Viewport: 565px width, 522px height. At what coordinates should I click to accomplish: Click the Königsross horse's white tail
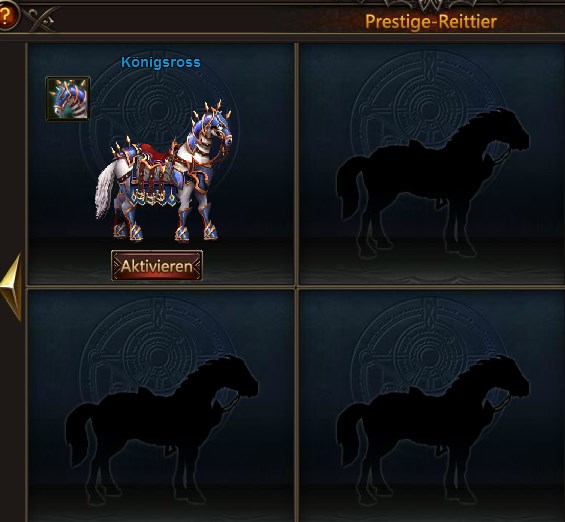click(106, 189)
